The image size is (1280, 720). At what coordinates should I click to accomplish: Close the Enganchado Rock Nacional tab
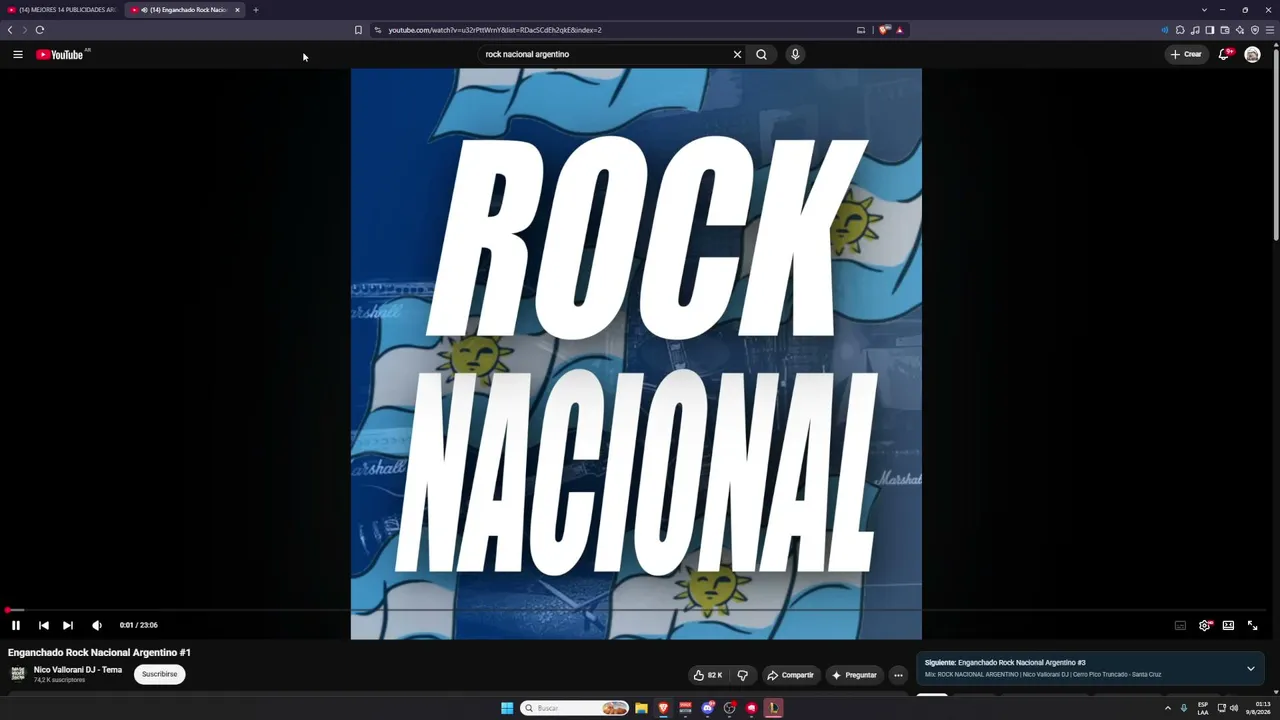pos(237,10)
